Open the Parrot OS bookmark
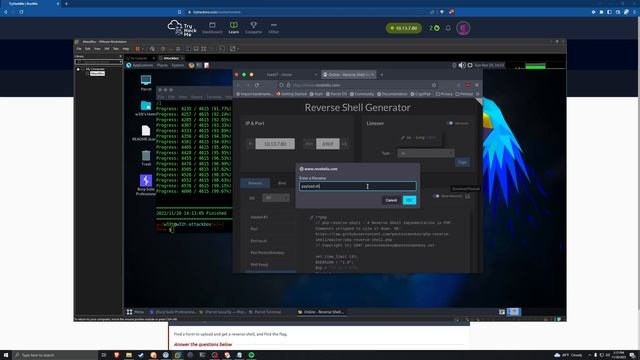 point(336,94)
